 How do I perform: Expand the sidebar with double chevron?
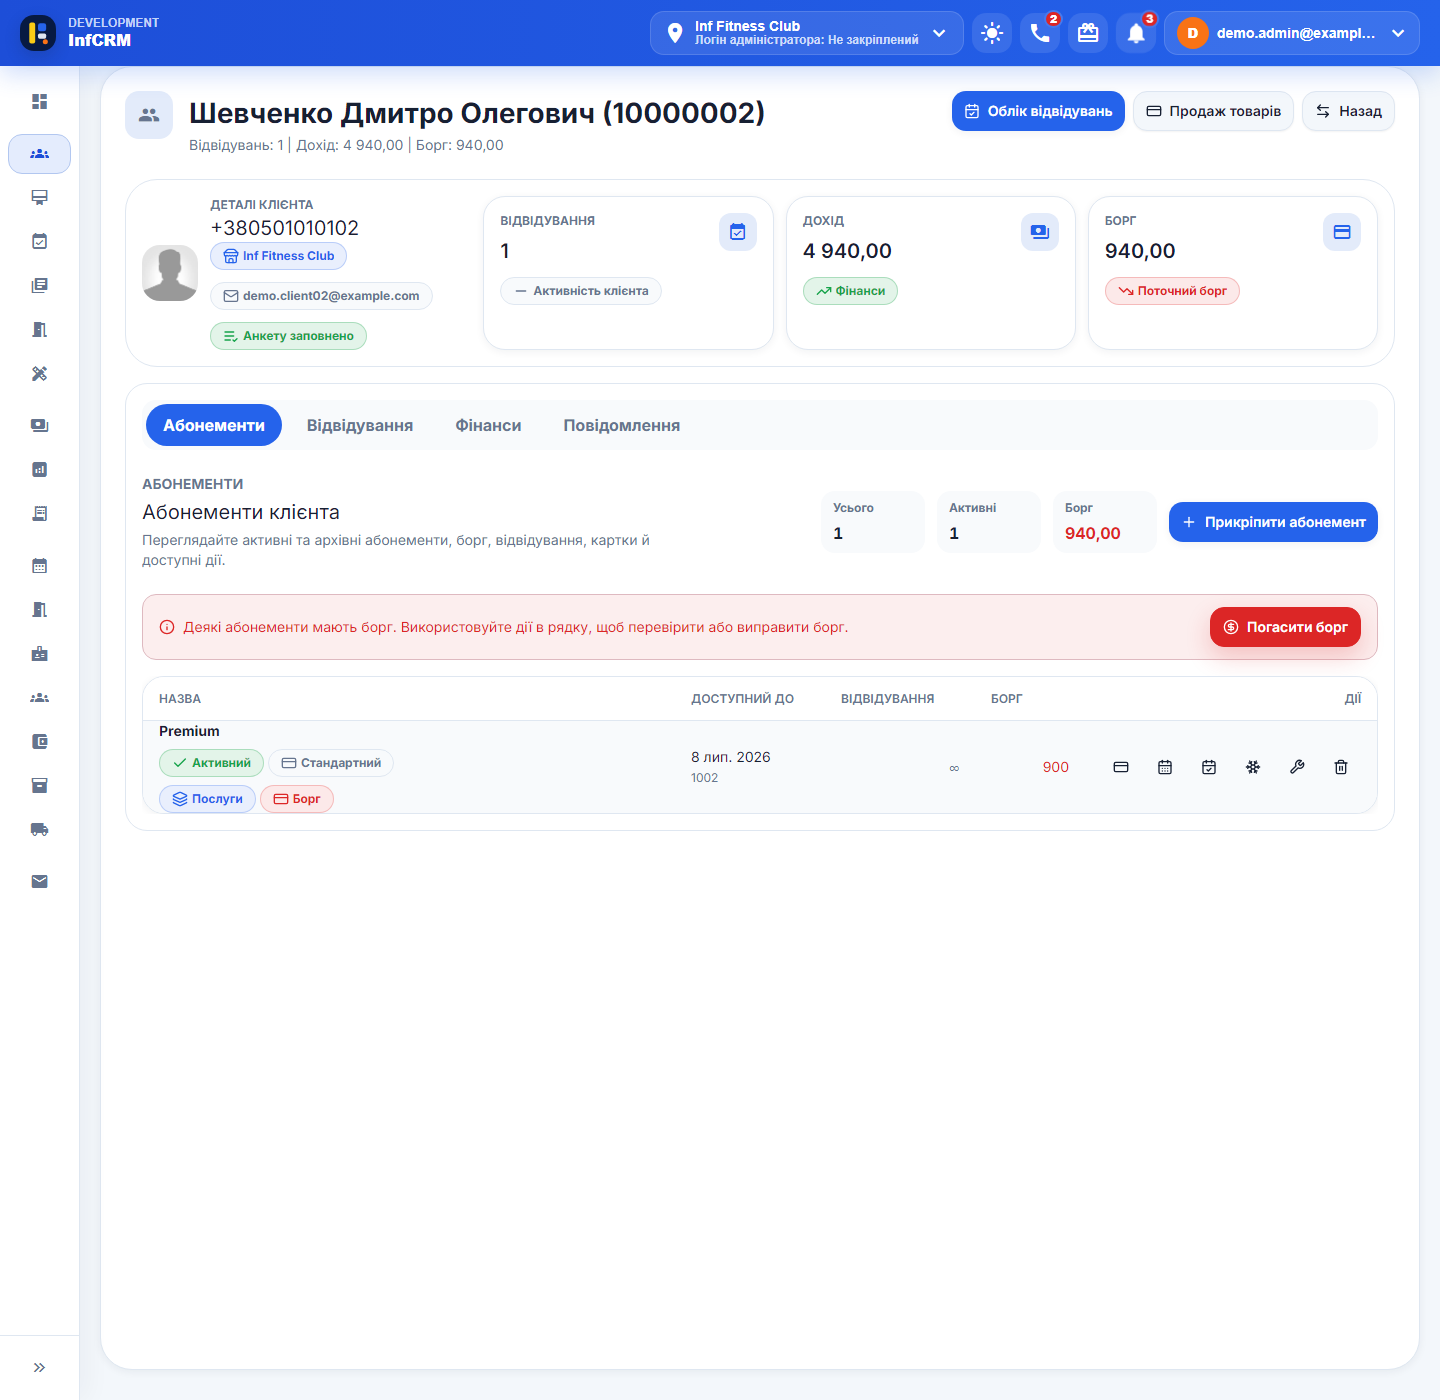[39, 1367]
